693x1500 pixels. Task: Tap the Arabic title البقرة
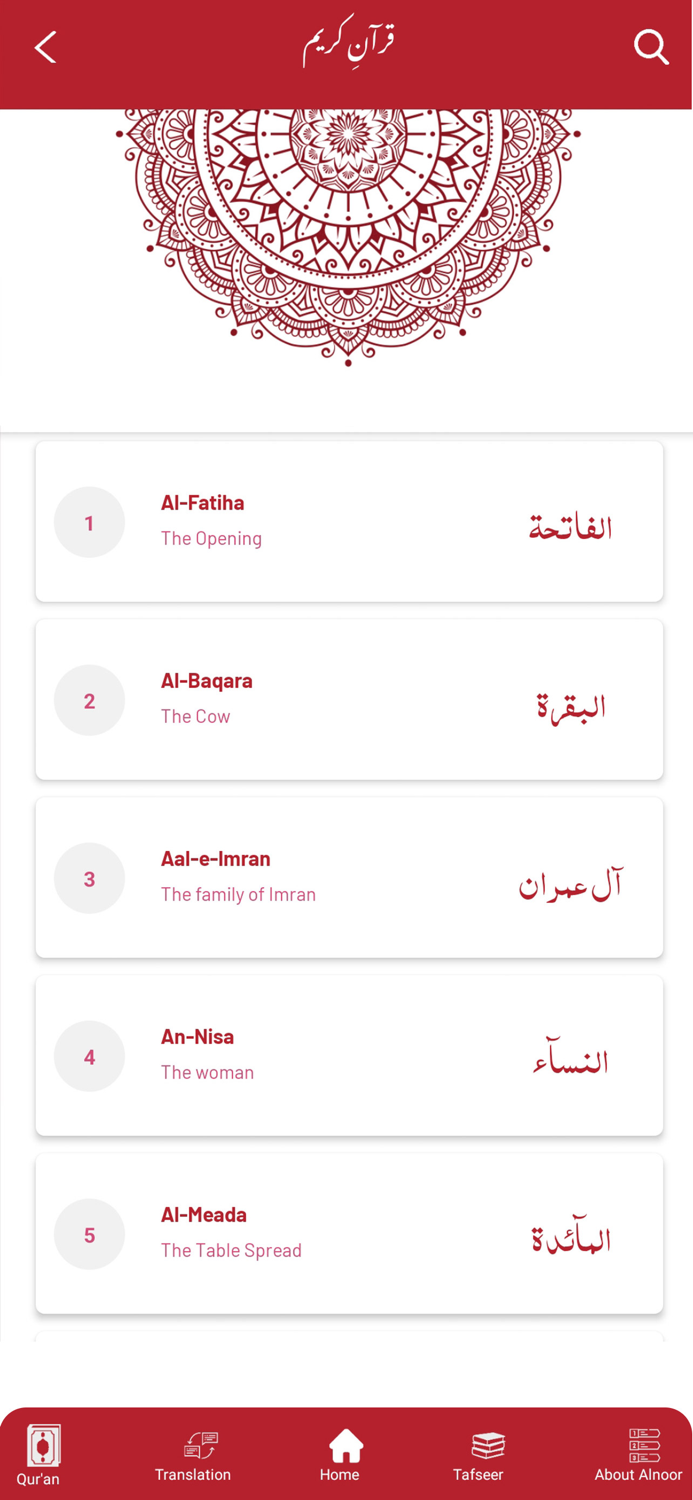pos(570,704)
